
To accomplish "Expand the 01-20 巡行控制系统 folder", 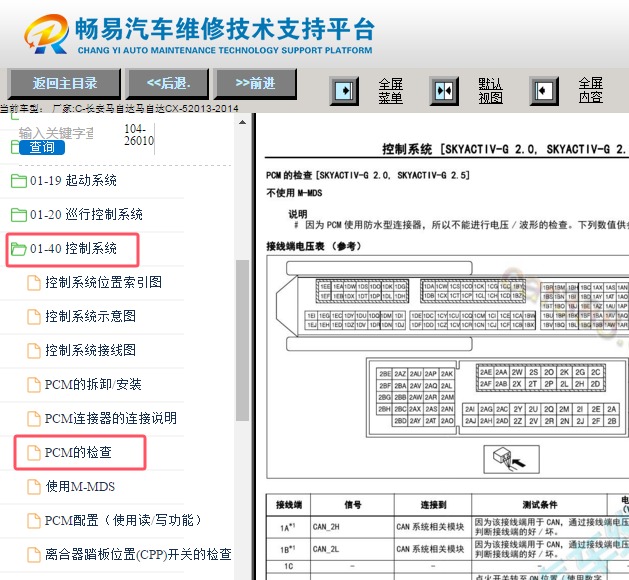I will pyautogui.click(x=86, y=214).
